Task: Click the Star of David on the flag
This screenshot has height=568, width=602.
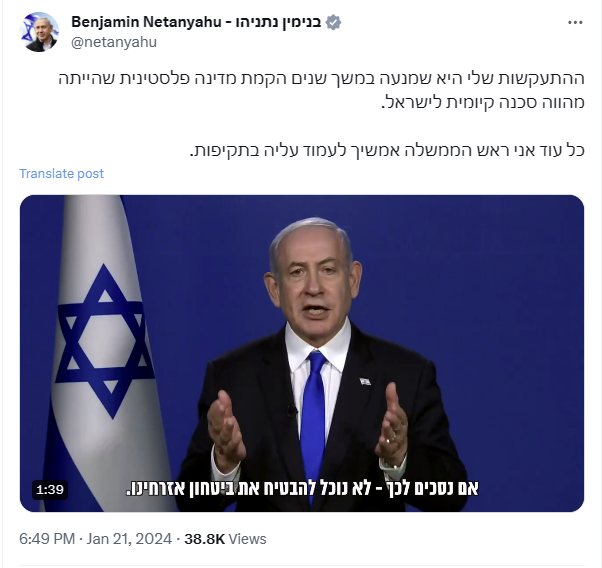Action: tap(104, 341)
